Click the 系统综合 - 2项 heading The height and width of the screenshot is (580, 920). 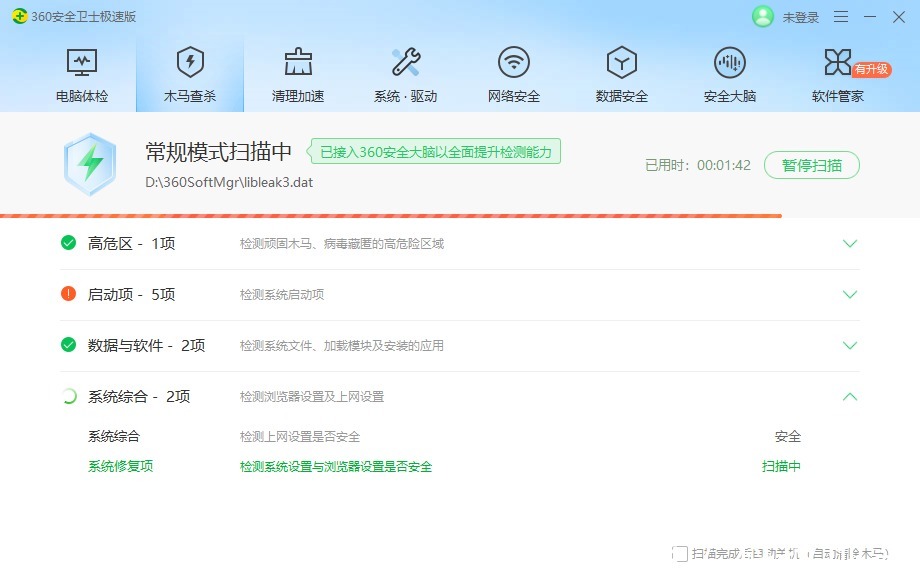pyautogui.click(x=139, y=396)
